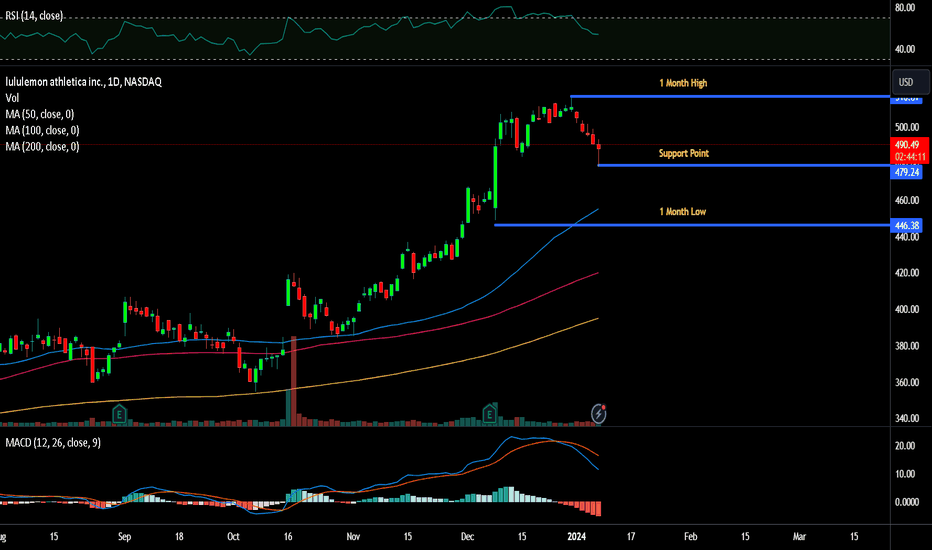Click the Sep label on time axis
This screenshot has height=550, width=932.
coord(124,536)
